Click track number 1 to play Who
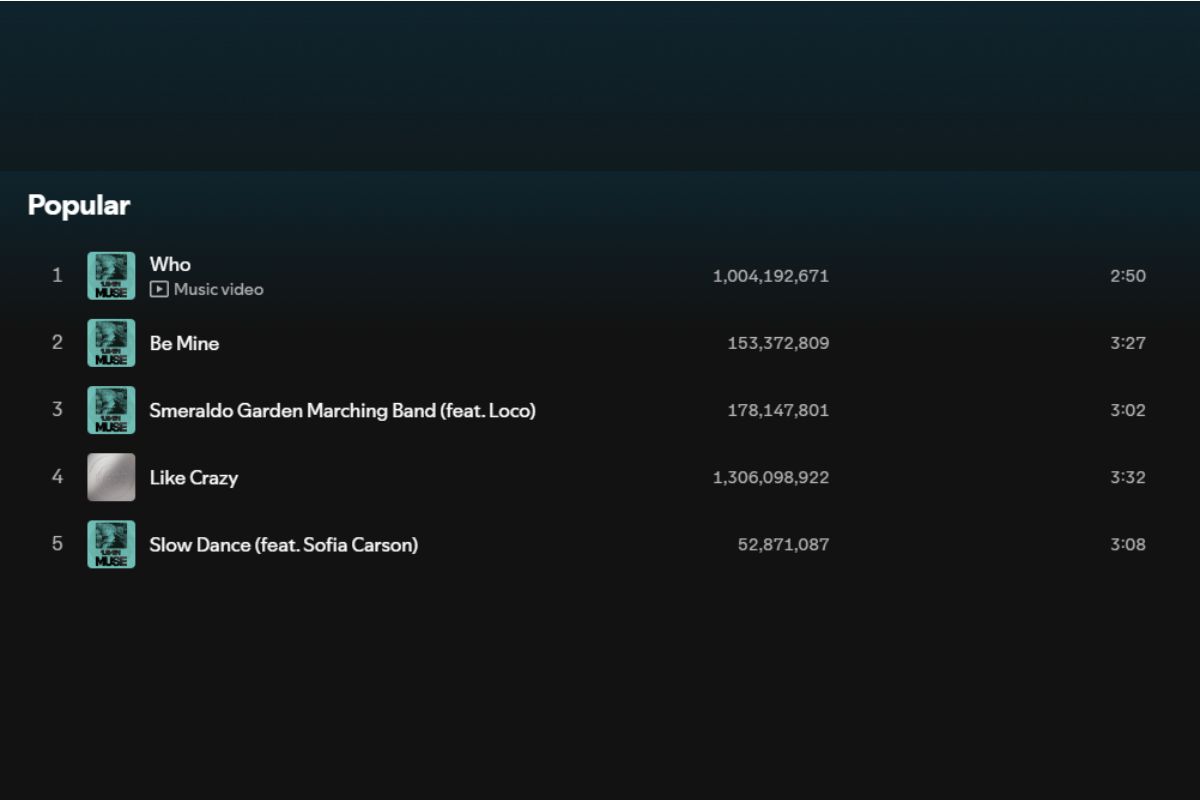Screen dimensions: 1200x800 57,275
